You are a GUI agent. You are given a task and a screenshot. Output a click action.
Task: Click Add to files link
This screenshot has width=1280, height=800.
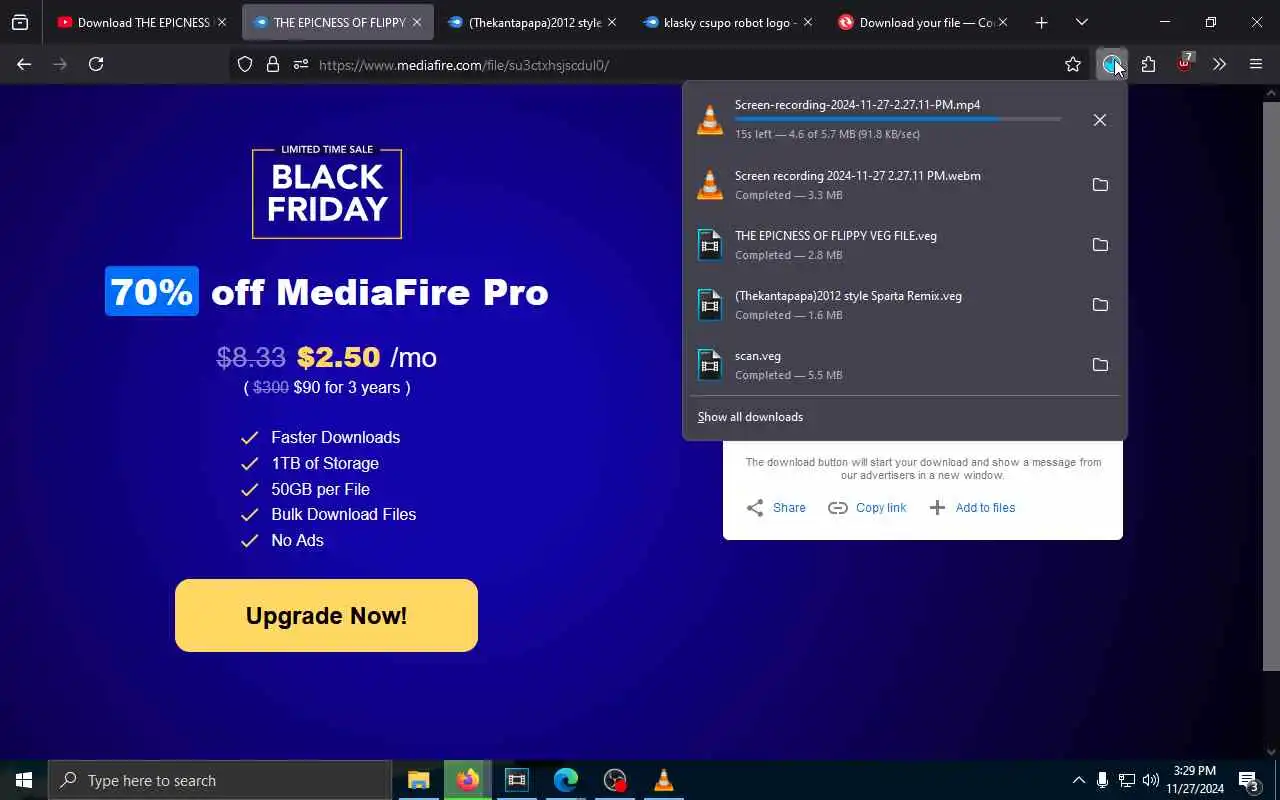972,508
